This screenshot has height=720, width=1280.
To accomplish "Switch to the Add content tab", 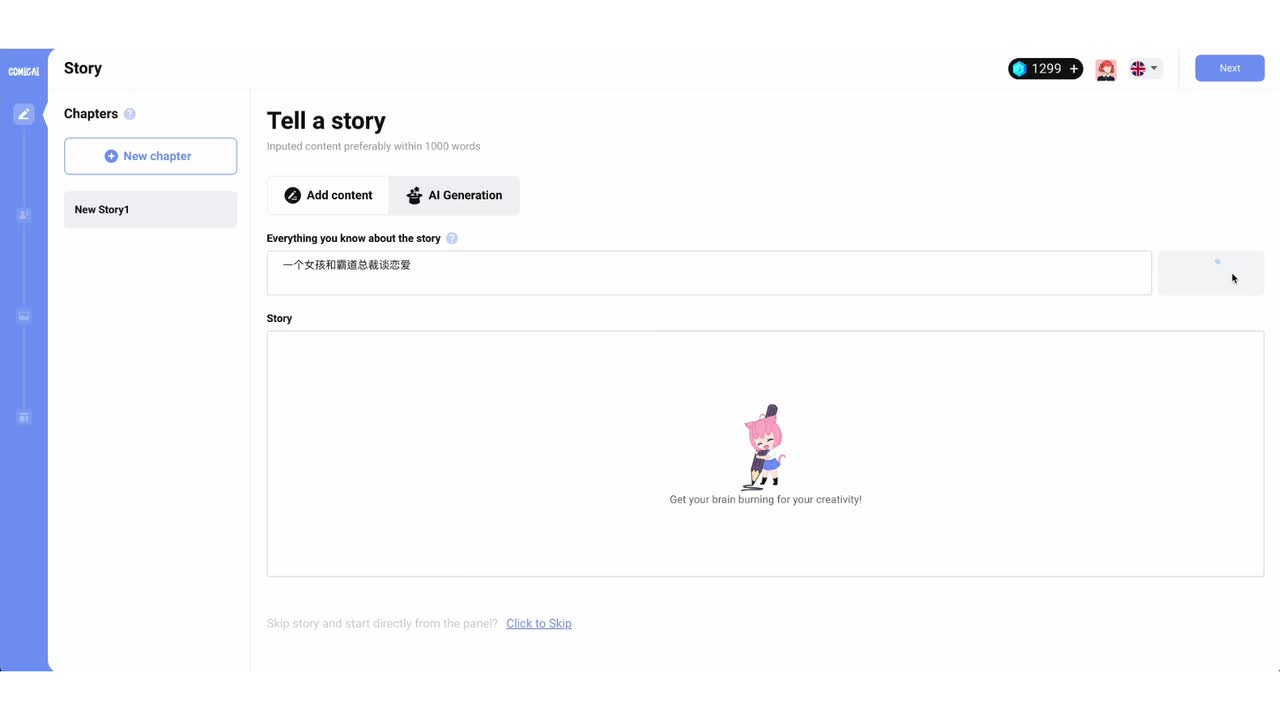I will (x=328, y=195).
